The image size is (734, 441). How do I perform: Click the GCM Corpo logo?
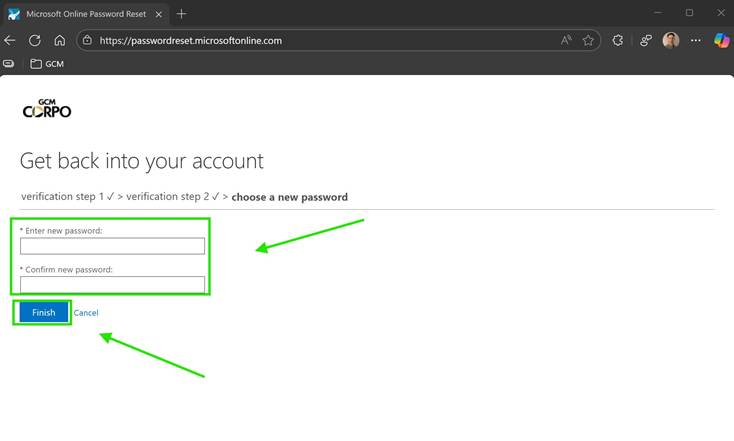point(47,108)
